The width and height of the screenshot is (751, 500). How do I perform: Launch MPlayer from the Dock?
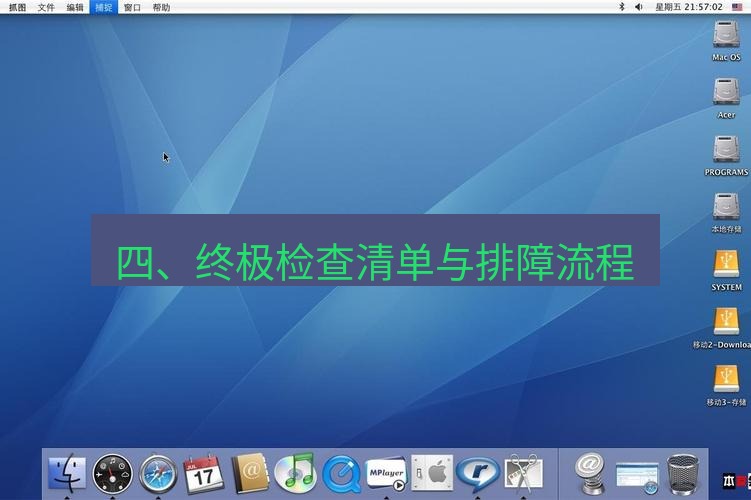tap(386, 474)
